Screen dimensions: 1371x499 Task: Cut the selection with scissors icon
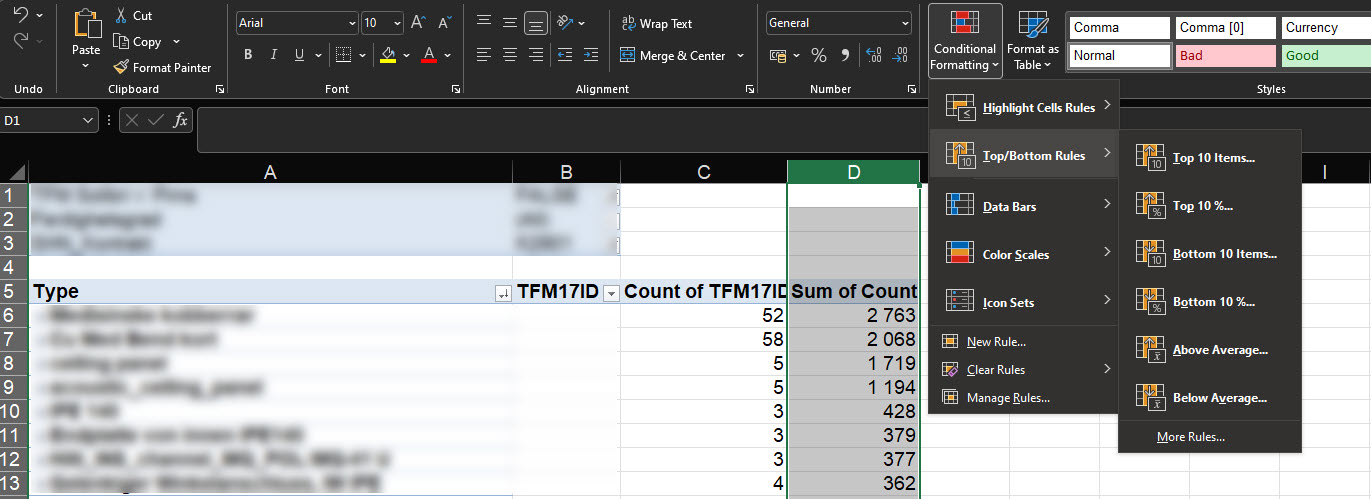(x=121, y=16)
